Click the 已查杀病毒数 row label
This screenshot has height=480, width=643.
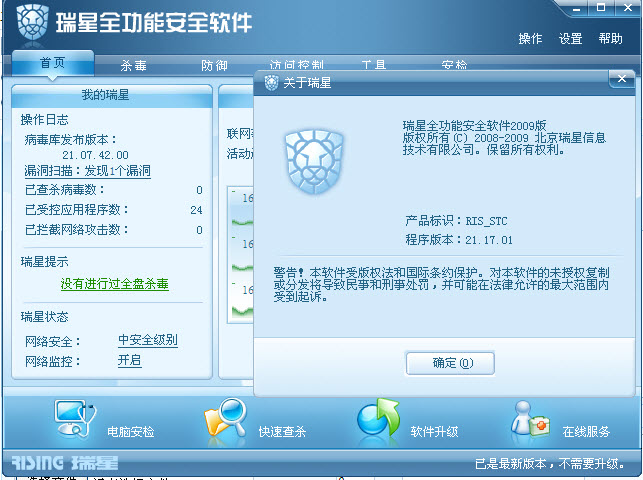click(x=65, y=190)
